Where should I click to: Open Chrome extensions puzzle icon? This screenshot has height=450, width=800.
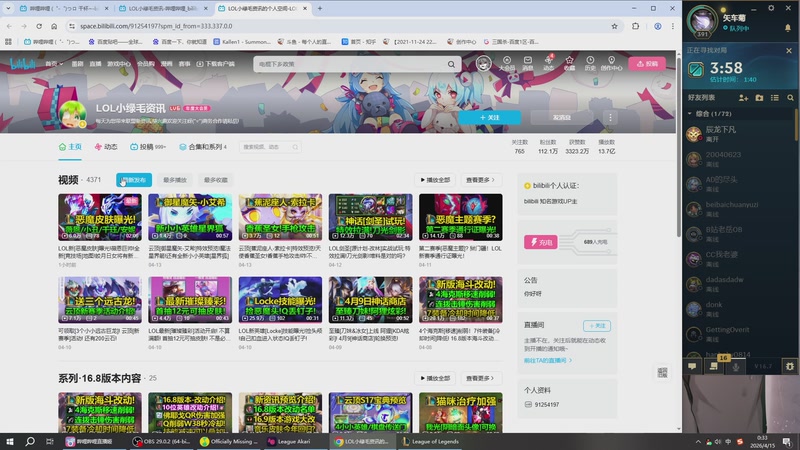coord(636,26)
